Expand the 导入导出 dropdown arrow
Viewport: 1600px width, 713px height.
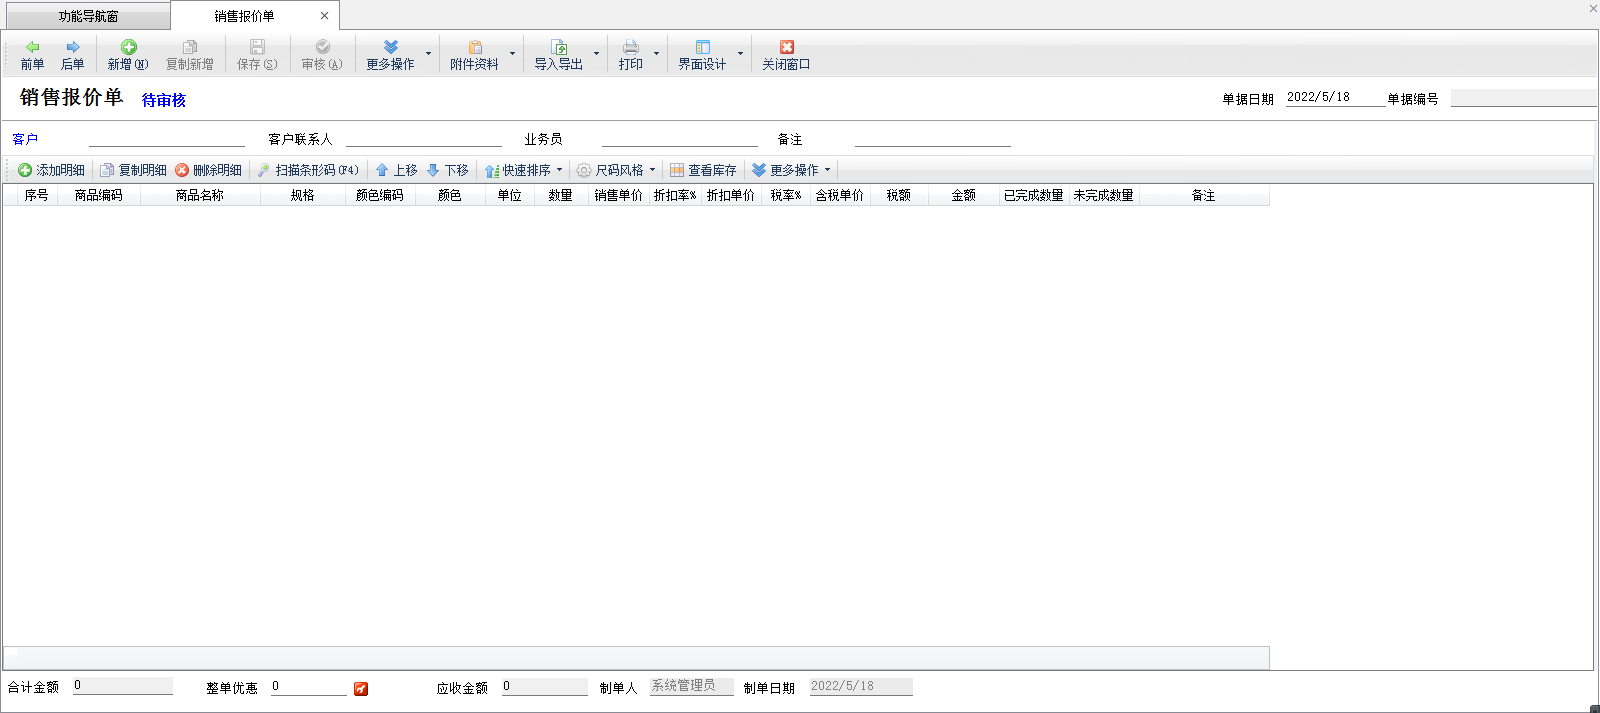tap(596, 54)
